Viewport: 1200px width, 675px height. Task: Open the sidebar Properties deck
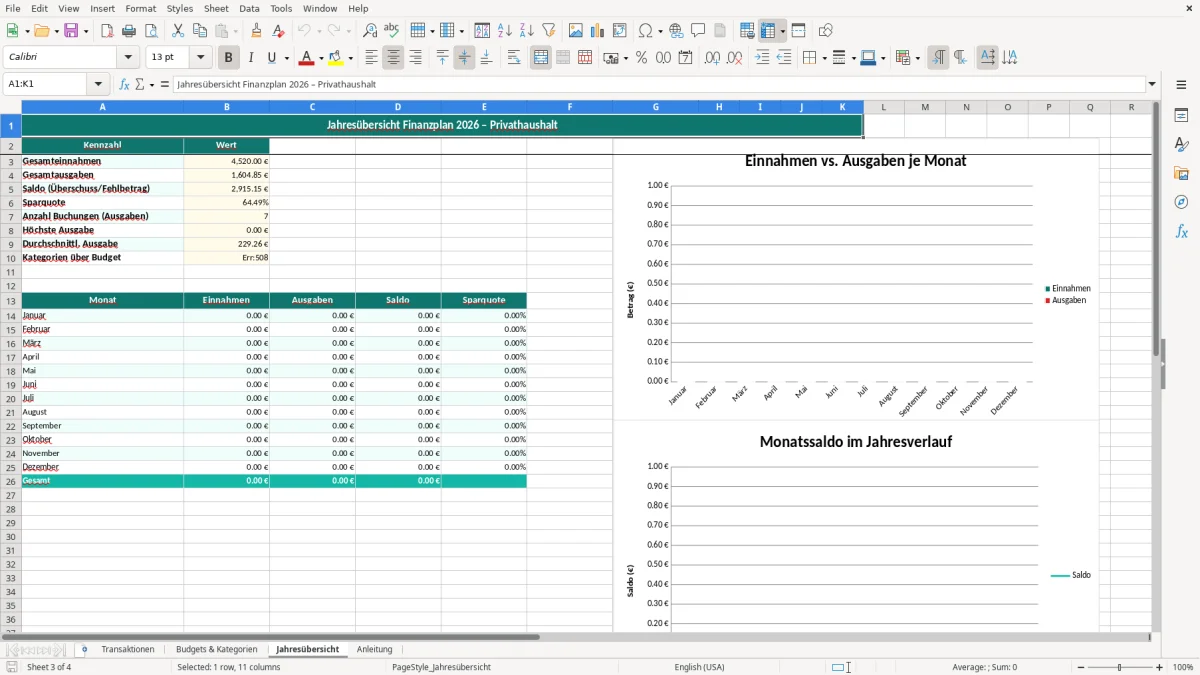(1181, 116)
